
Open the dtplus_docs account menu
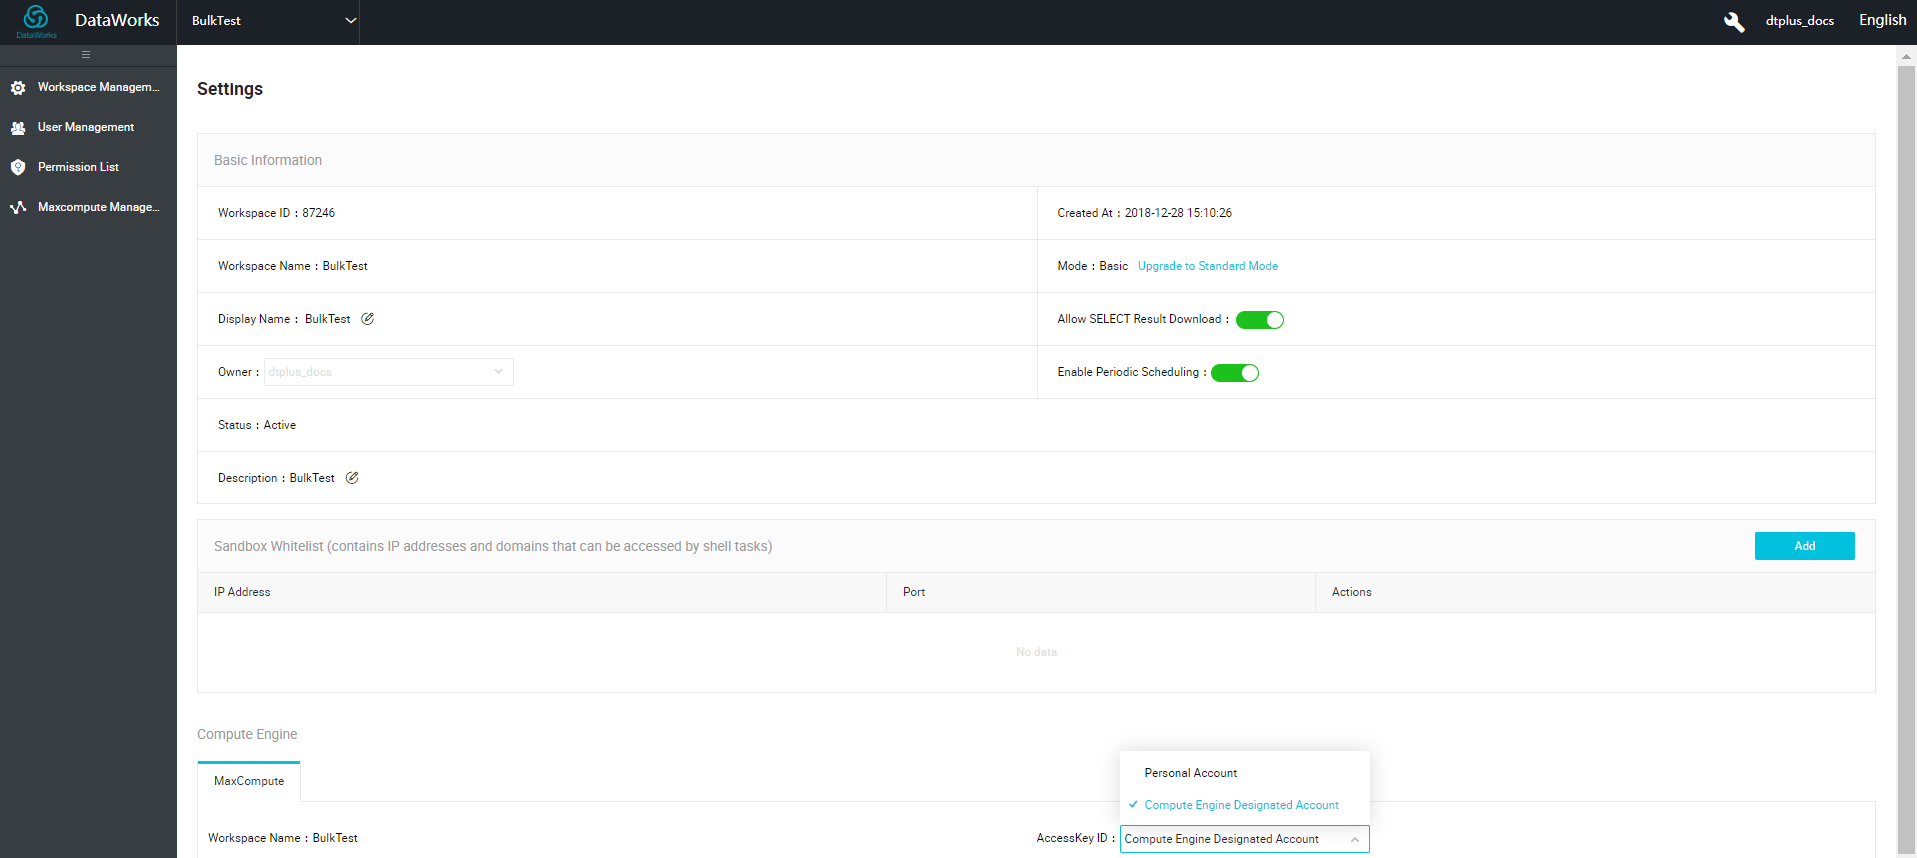1799,21
